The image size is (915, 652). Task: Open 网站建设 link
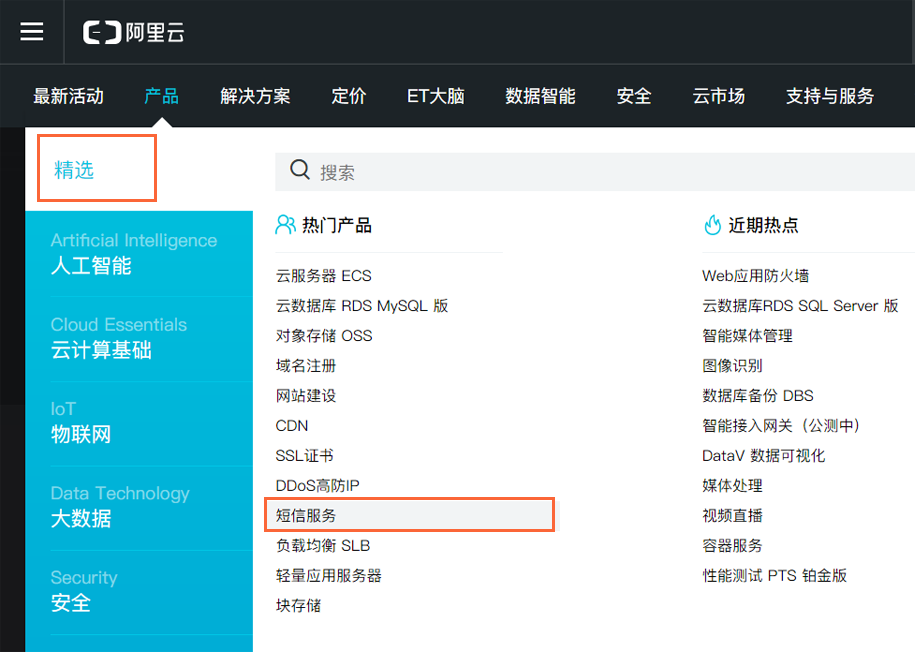306,396
